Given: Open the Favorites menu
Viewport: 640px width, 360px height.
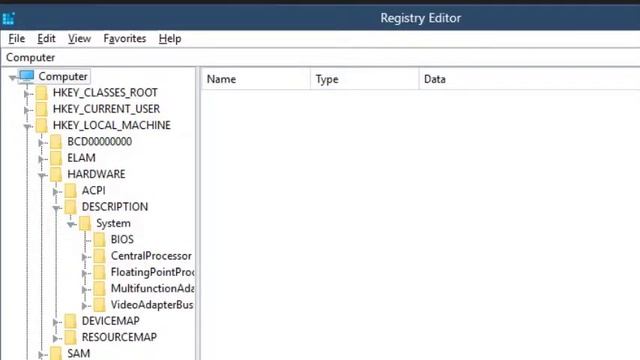Looking at the screenshot, I should (x=124, y=39).
